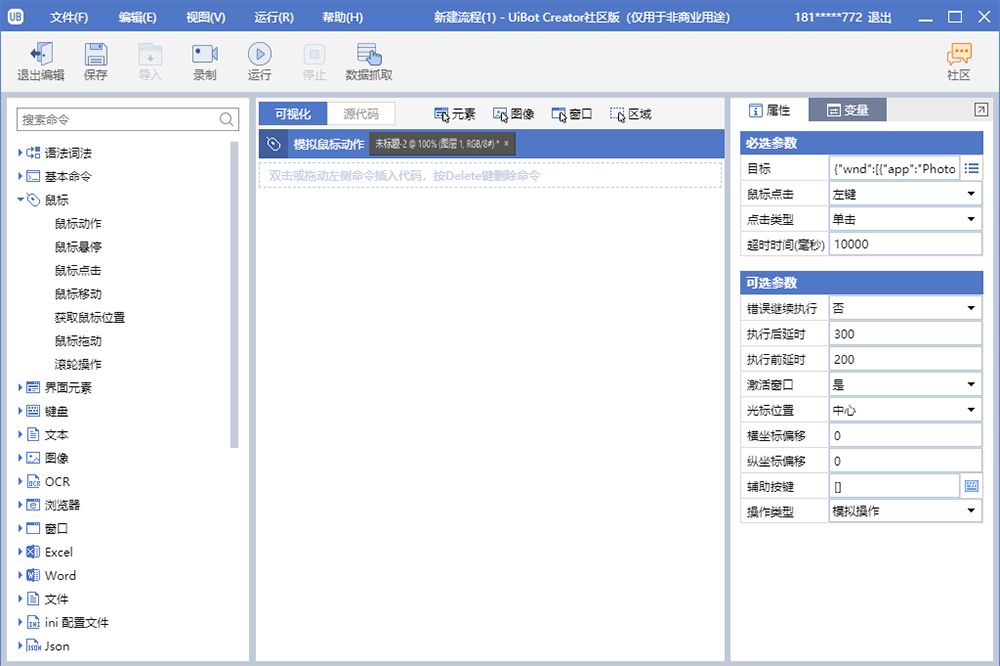This screenshot has width=1000, height=666.
Task: Select 鼠标移动 command
Action: click(78, 294)
